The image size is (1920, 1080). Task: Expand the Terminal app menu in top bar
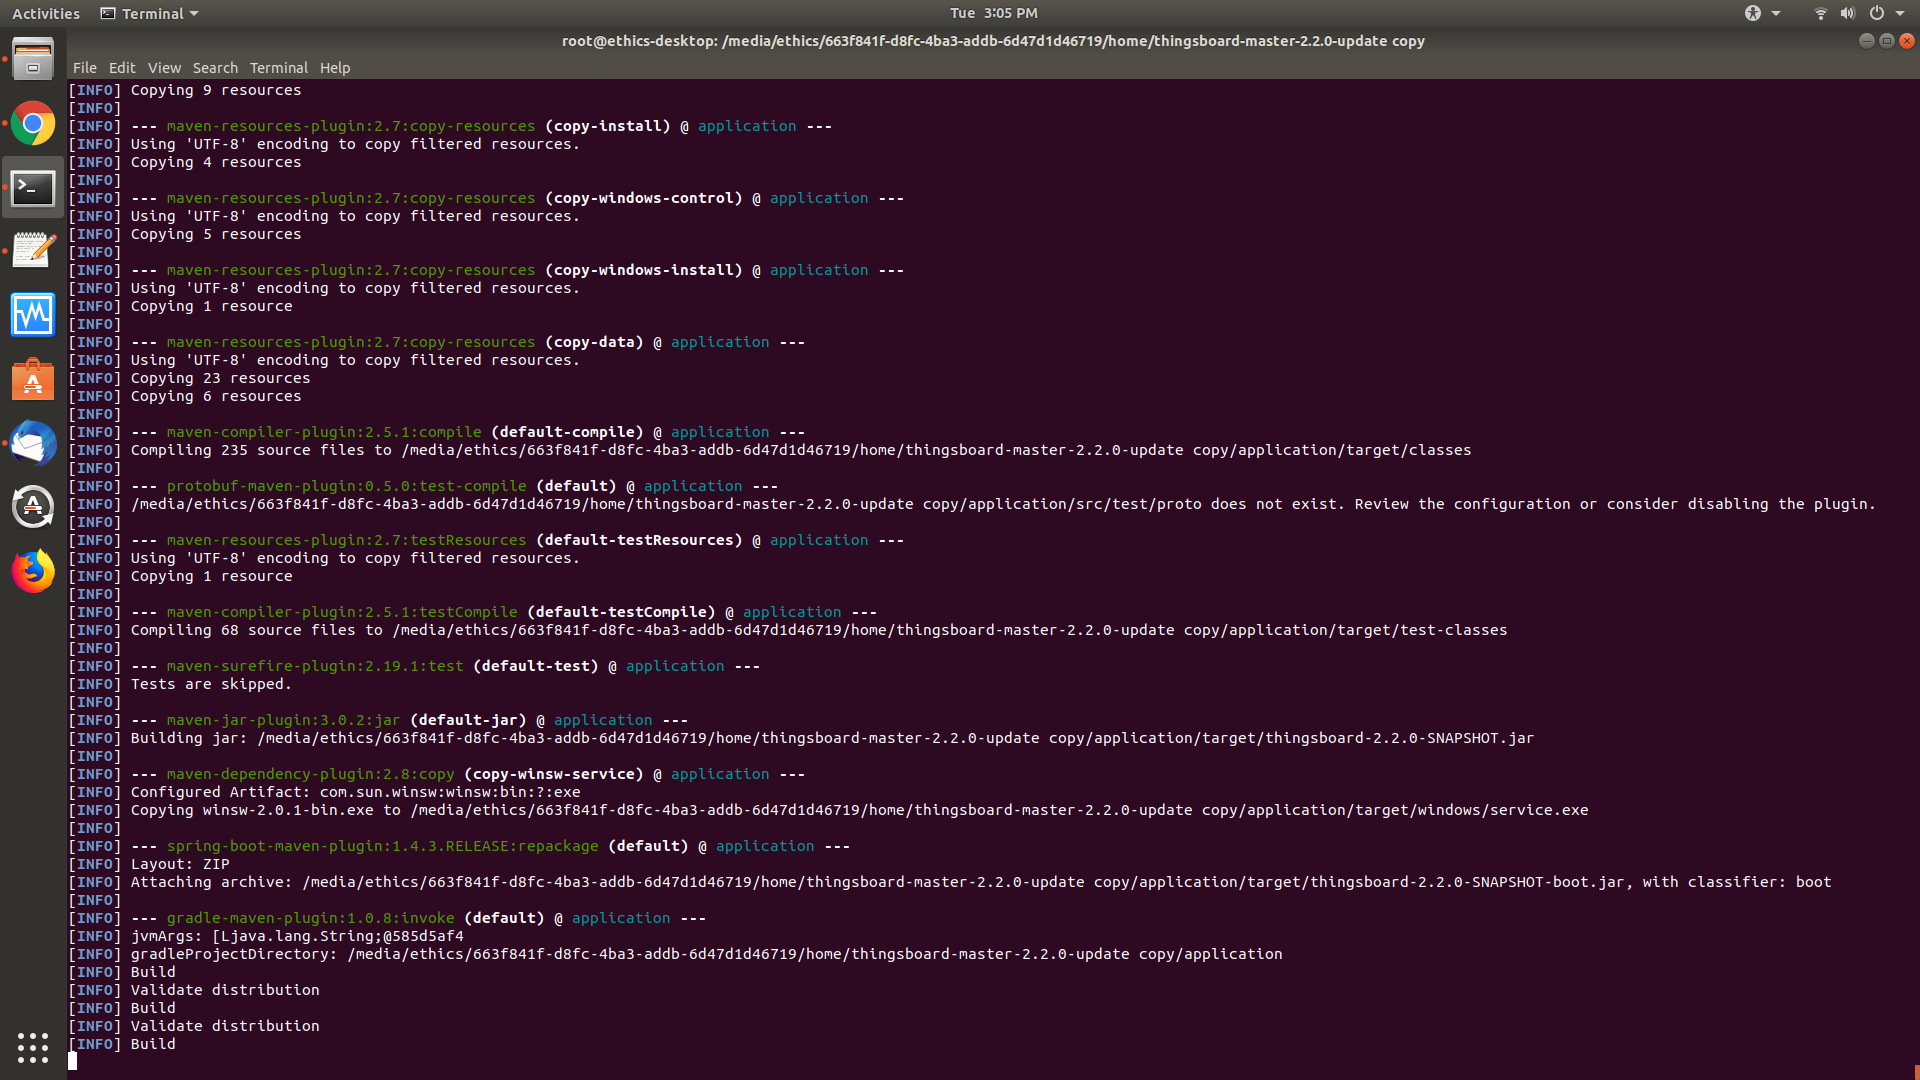[x=150, y=13]
